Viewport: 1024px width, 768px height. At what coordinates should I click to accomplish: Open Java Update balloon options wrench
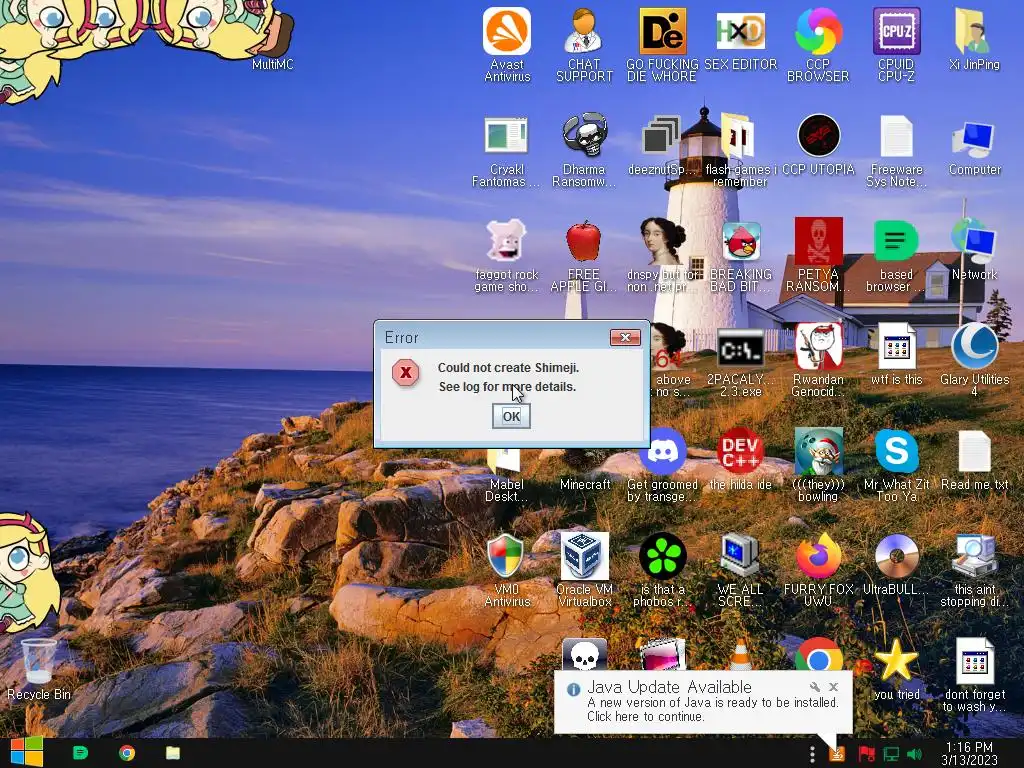tap(814, 686)
